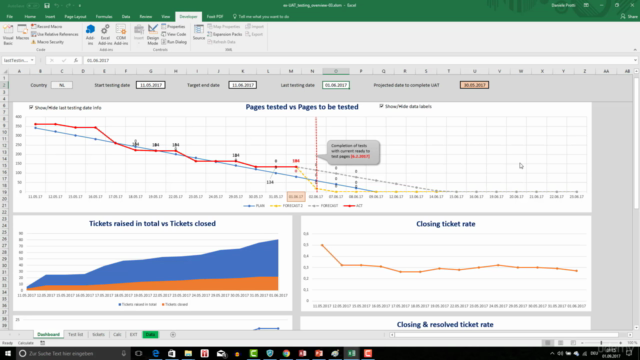
Task: Open Macro Security settings
Action: 47,42
